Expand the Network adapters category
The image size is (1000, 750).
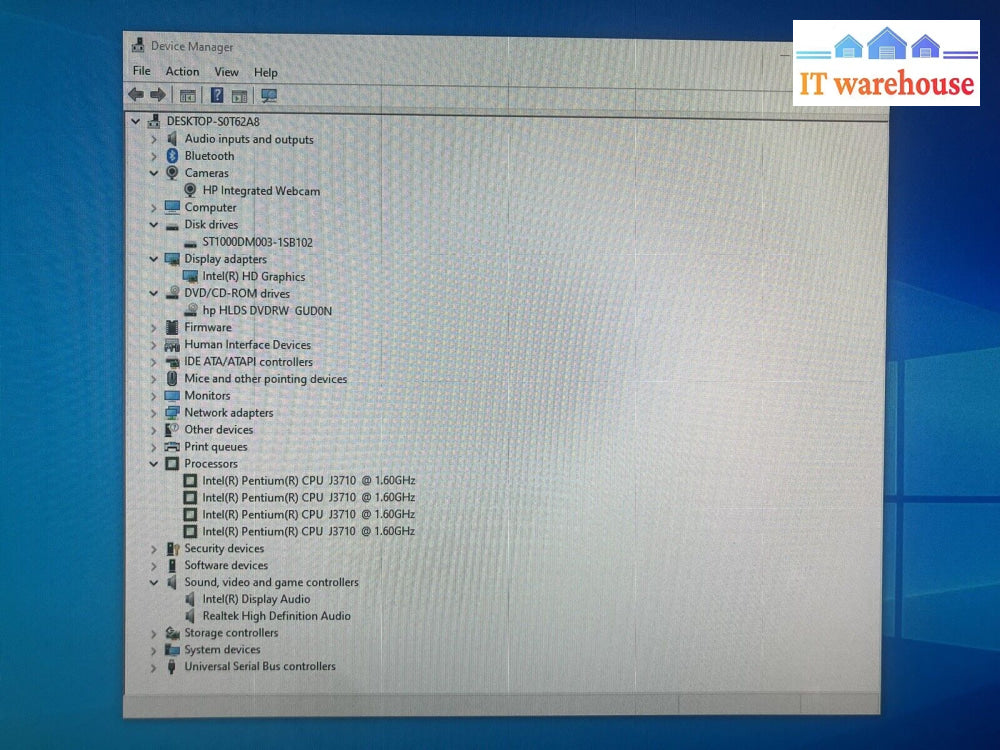coord(154,413)
